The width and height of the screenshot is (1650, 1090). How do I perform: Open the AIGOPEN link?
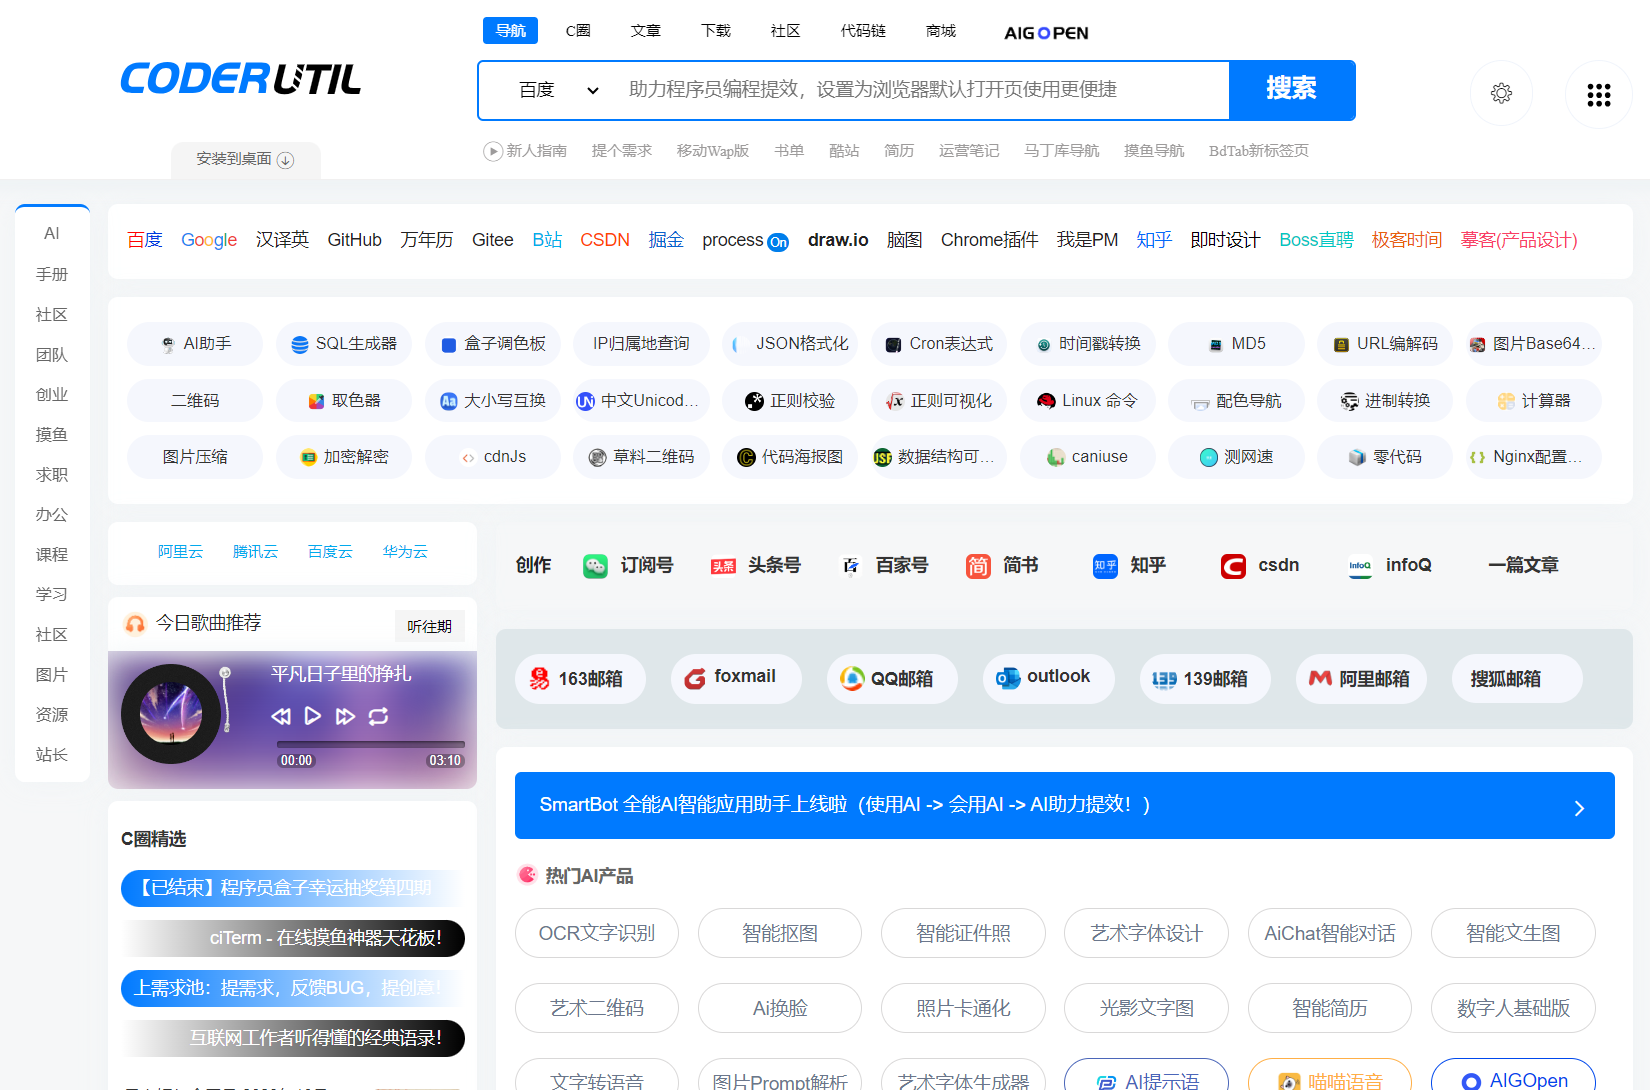click(1046, 33)
